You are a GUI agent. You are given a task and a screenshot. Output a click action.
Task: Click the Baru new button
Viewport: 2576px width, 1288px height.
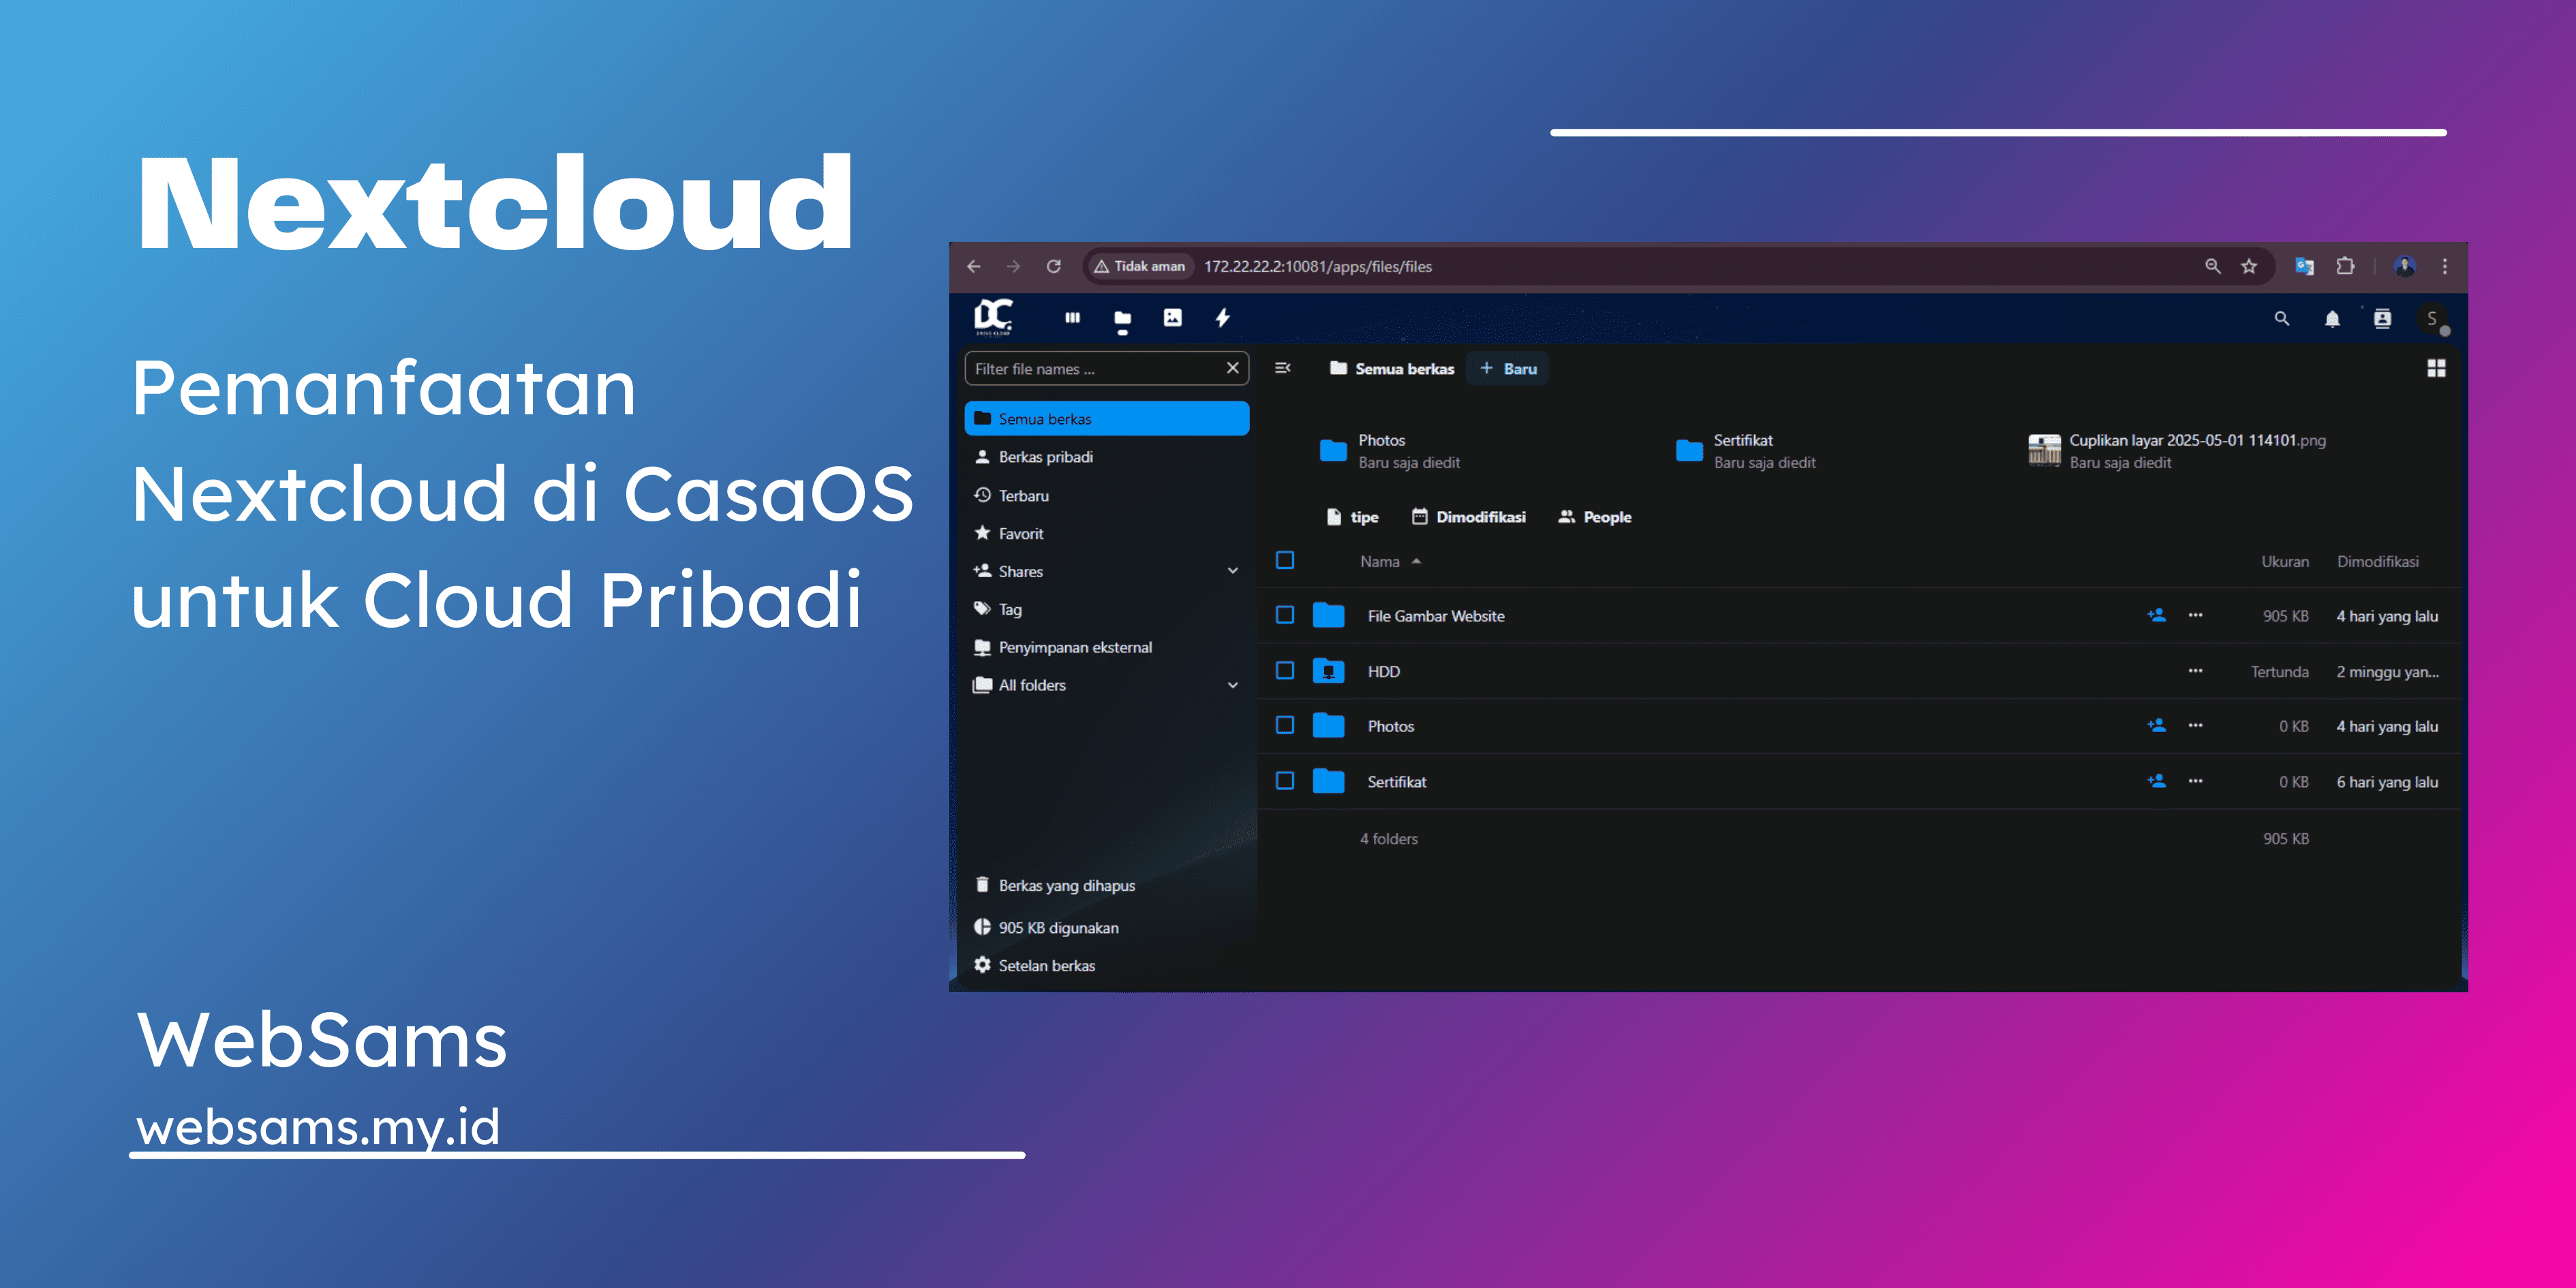pyautogui.click(x=1508, y=369)
